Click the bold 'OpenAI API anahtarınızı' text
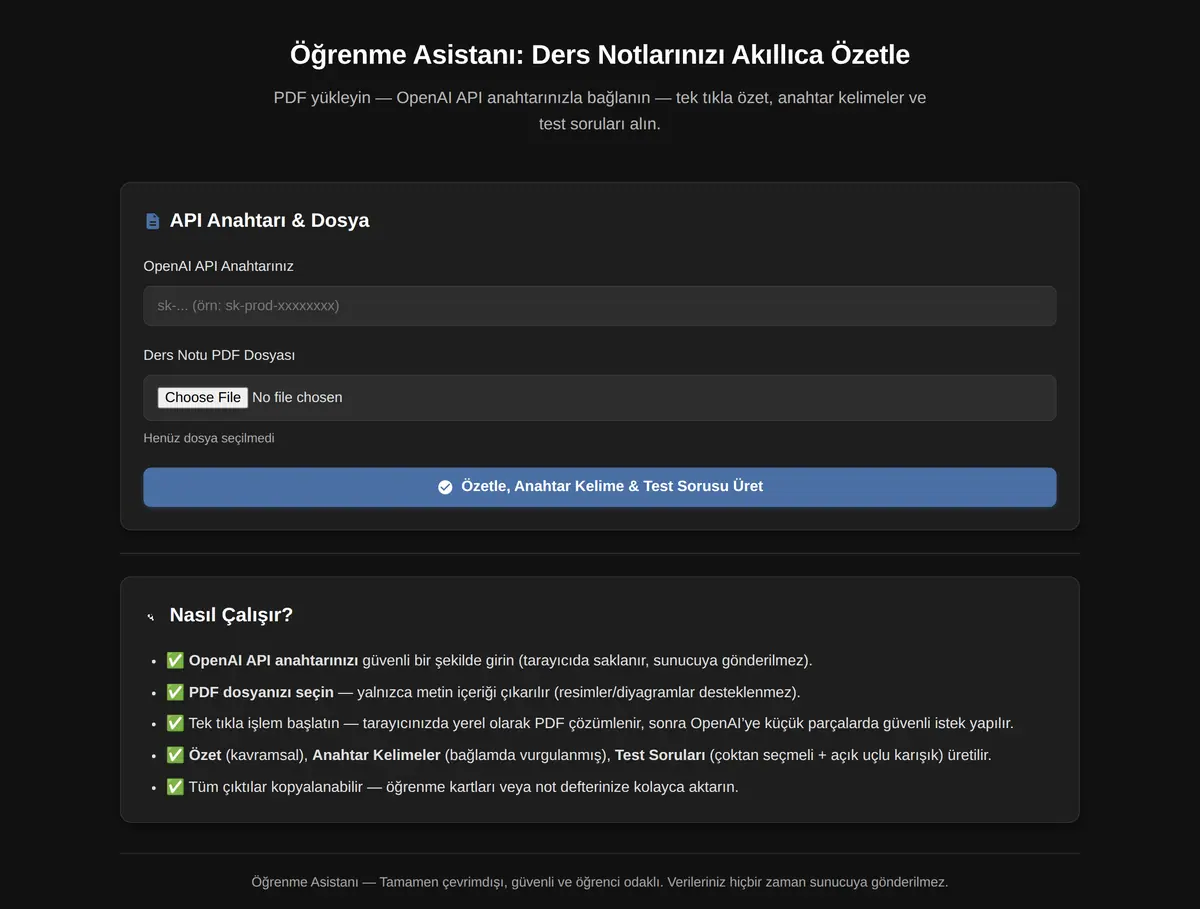 point(273,660)
